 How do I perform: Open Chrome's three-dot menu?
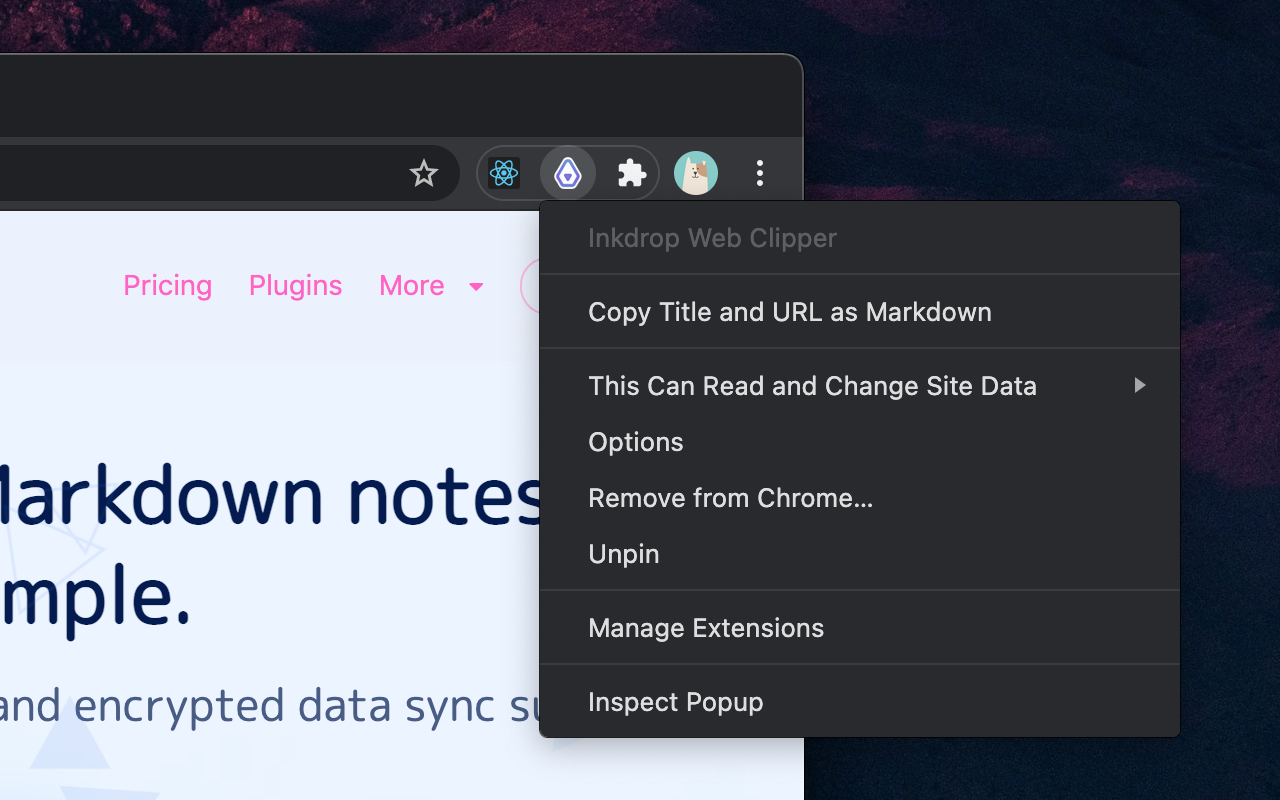coord(760,174)
